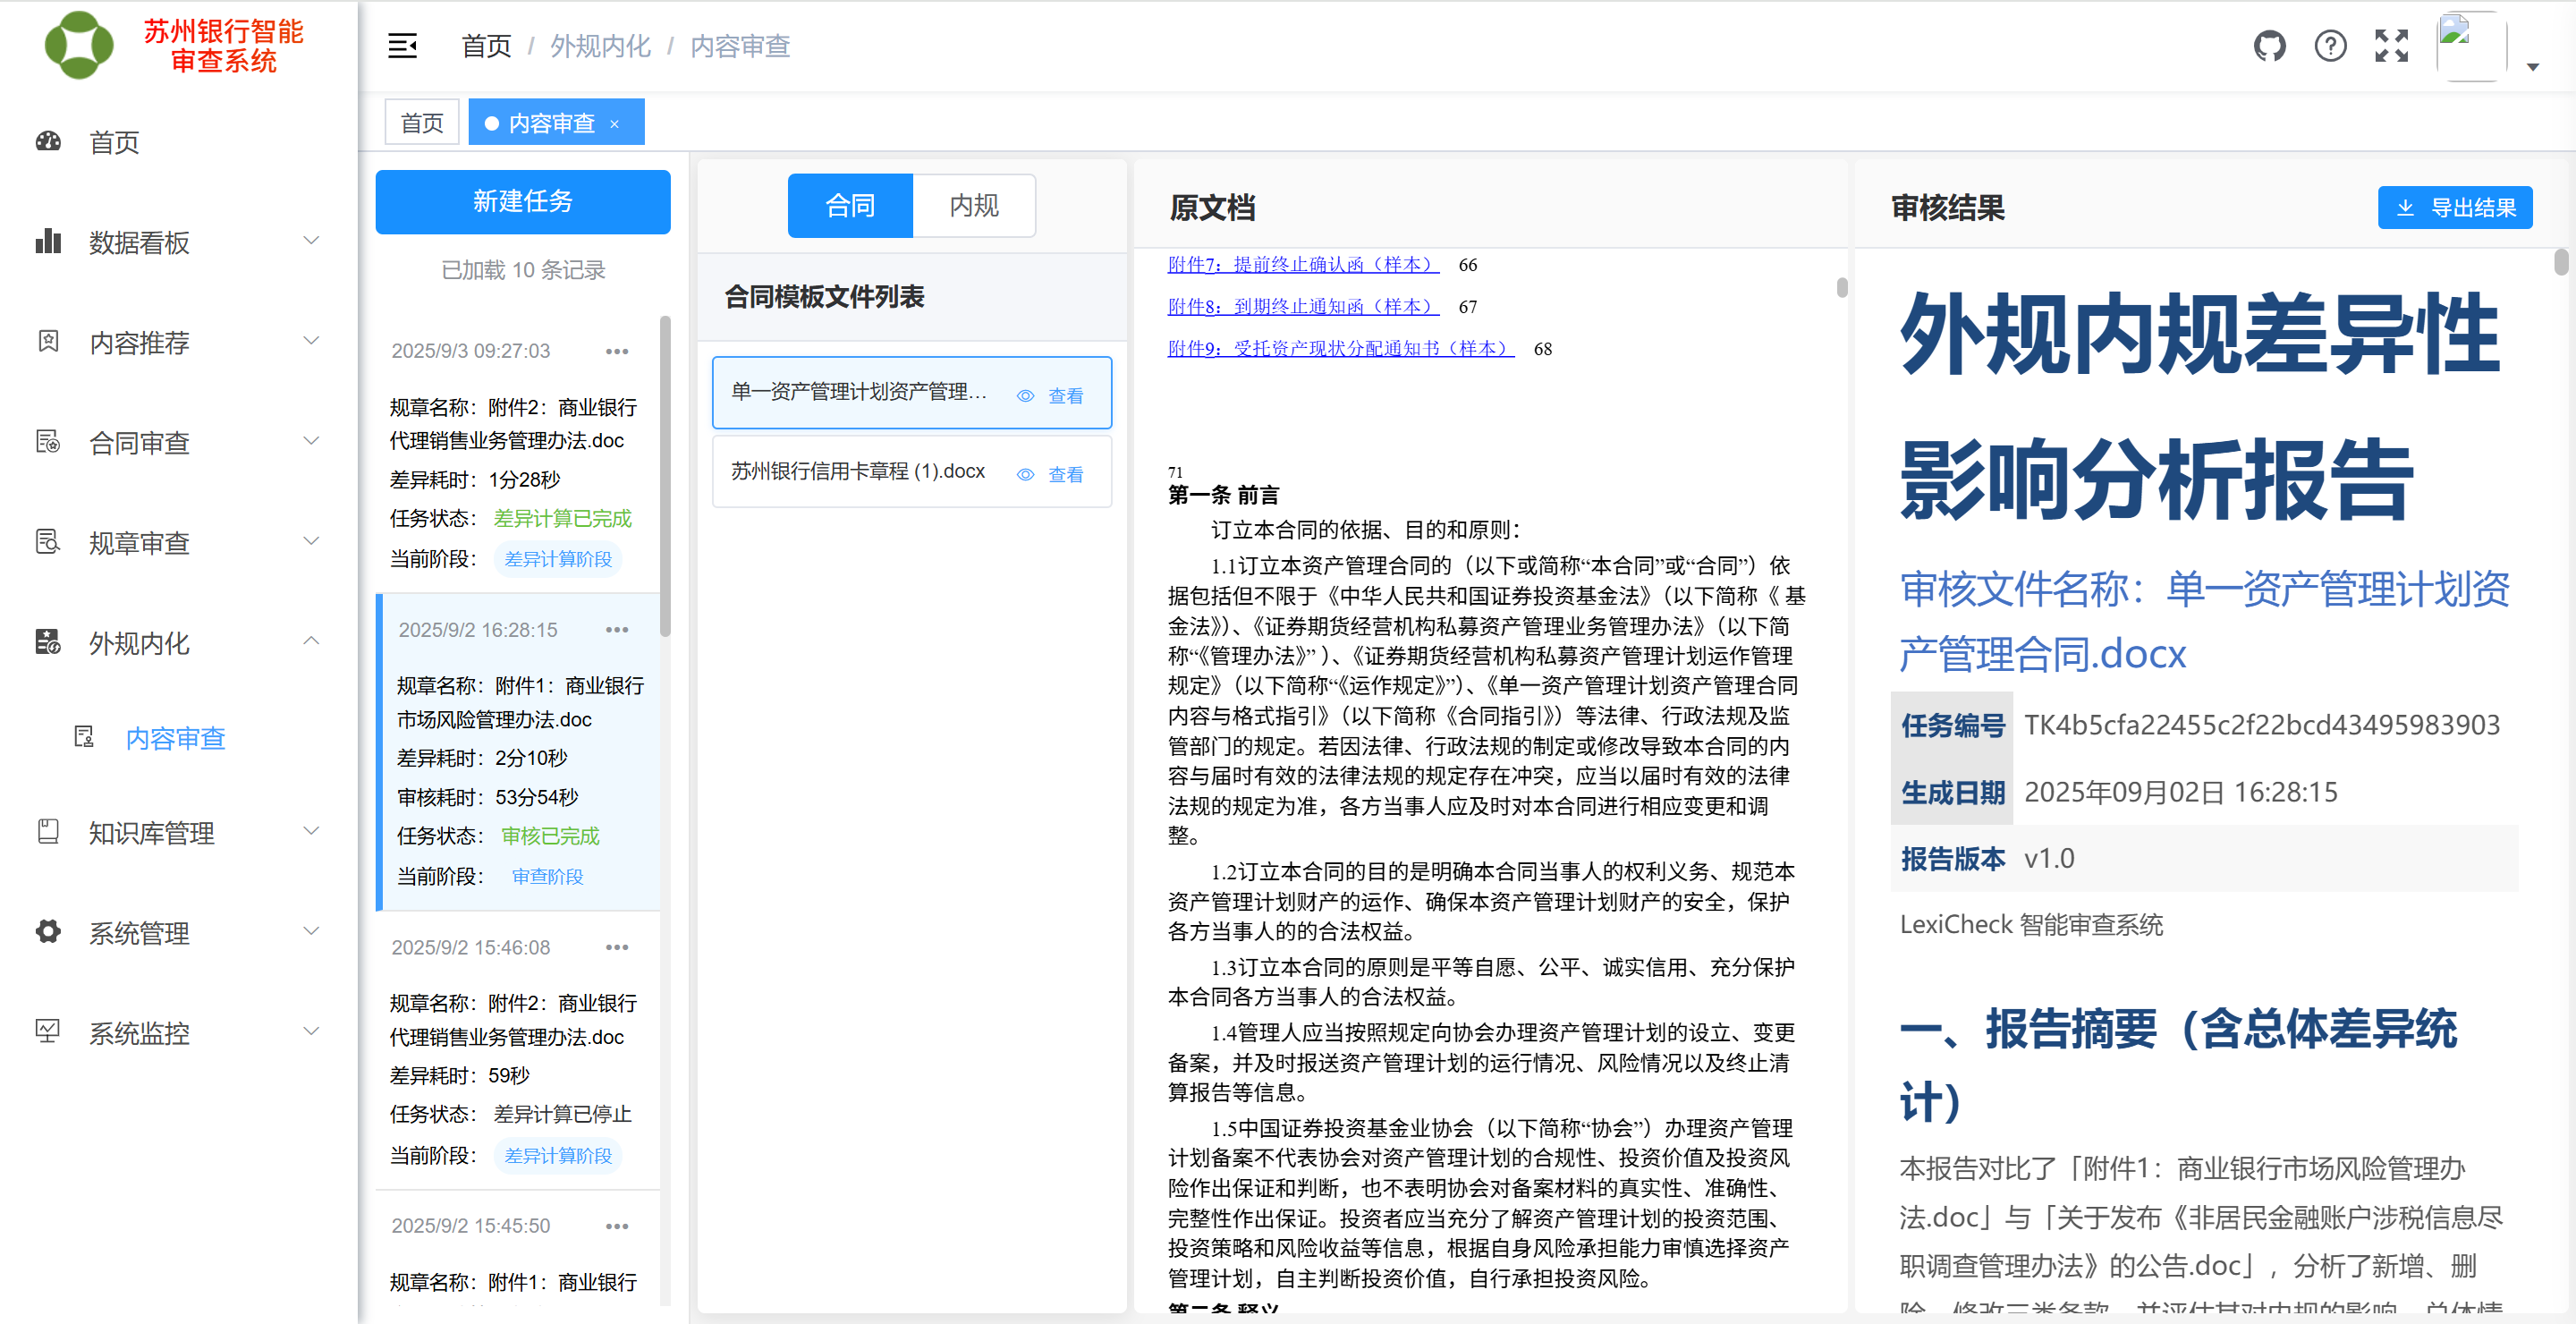This screenshot has width=2576, height=1324.
Task: Click the 首页 dashboard icon in sidebar
Action: 48,141
